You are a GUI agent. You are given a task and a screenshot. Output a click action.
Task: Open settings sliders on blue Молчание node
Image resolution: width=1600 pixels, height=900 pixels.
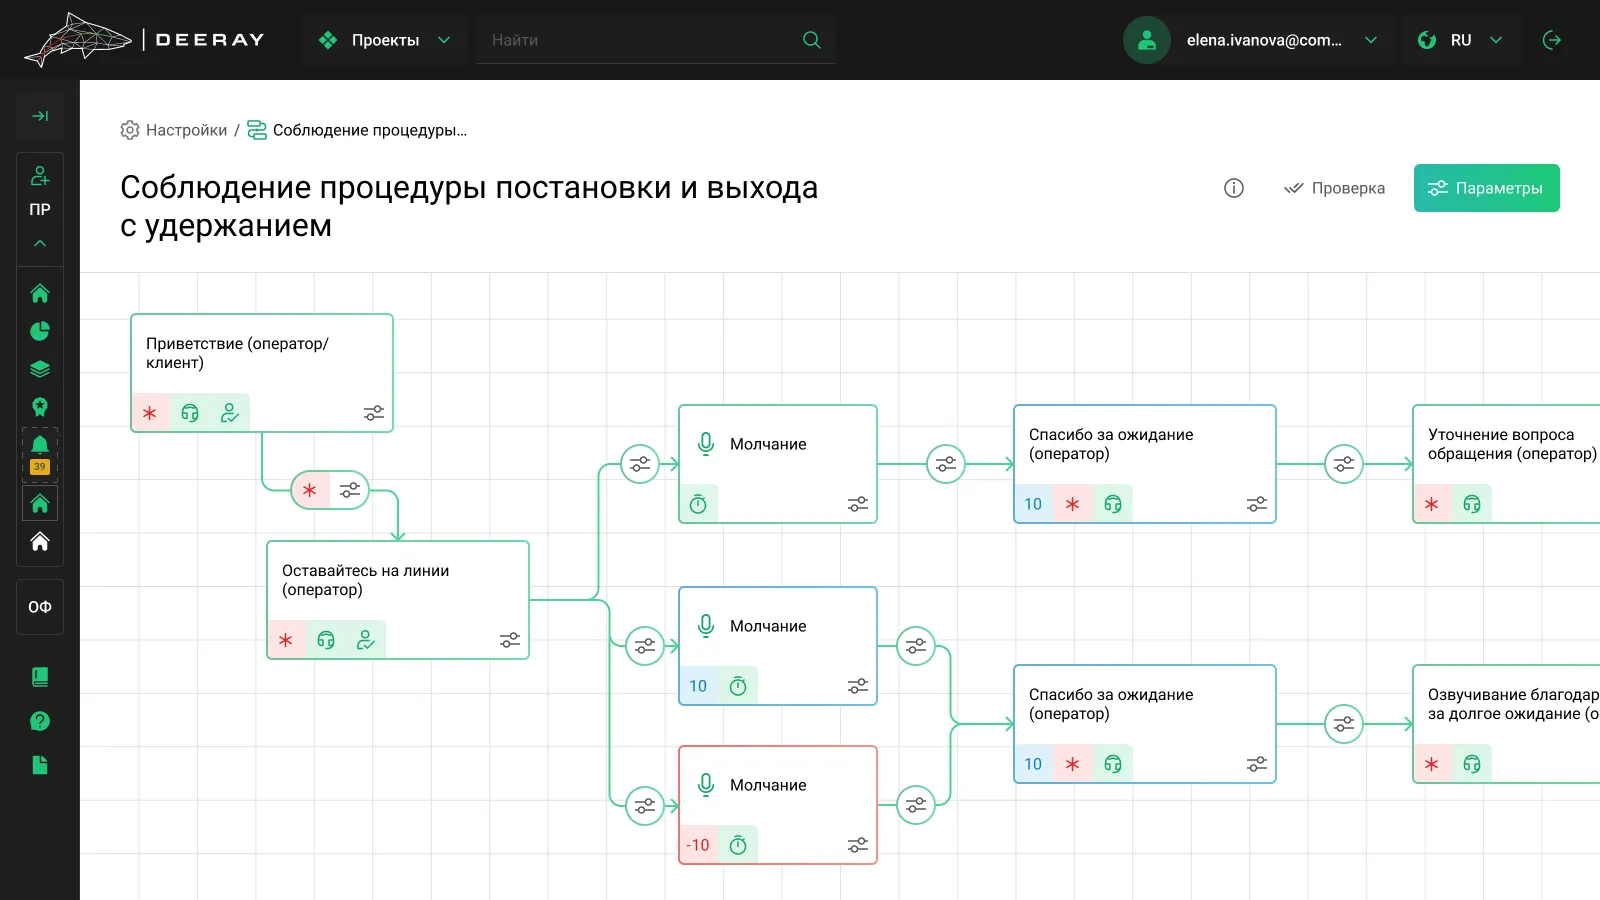click(x=858, y=686)
